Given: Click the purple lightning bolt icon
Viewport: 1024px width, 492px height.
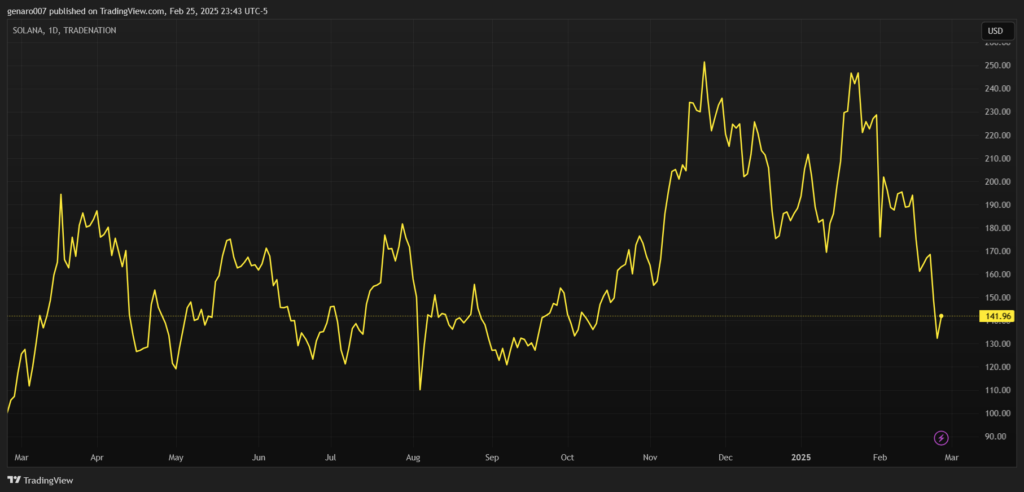Looking at the screenshot, I should 941,438.
